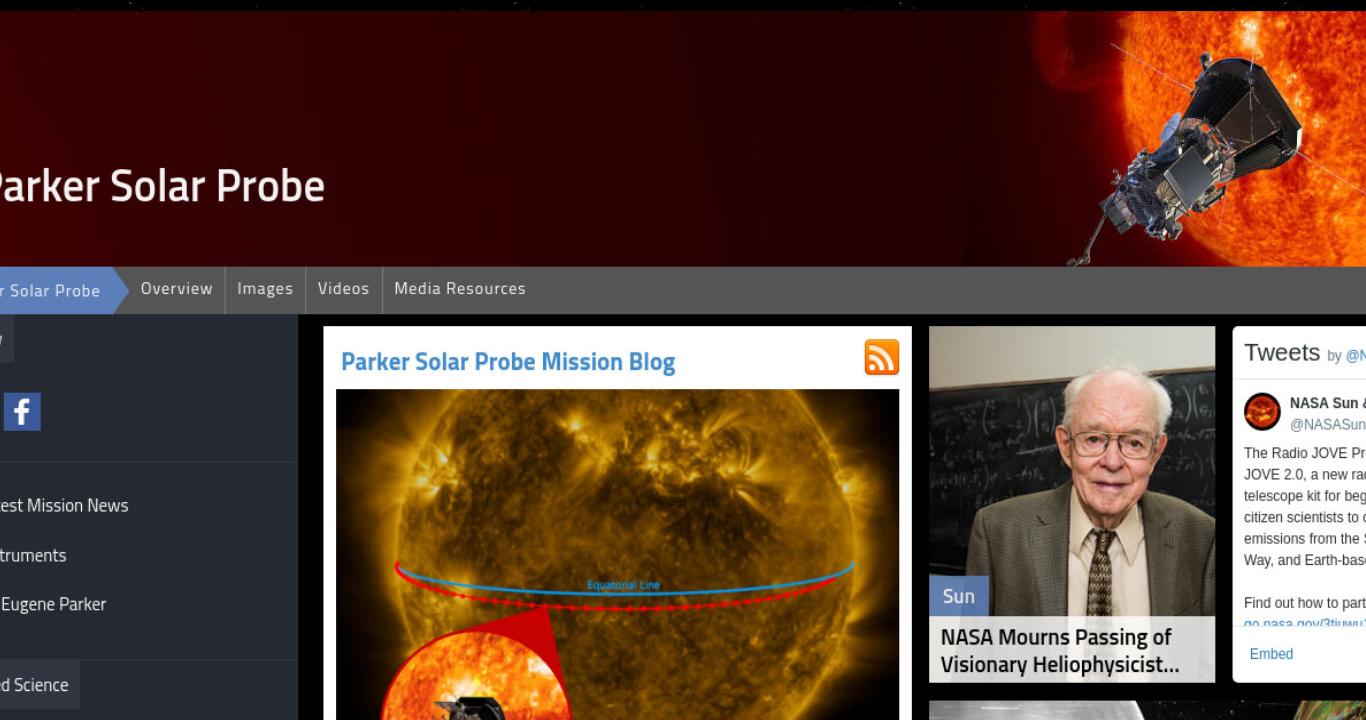Select the Instruments sidebar link
The height and width of the screenshot is (720, 1366).
click(33, 555)
